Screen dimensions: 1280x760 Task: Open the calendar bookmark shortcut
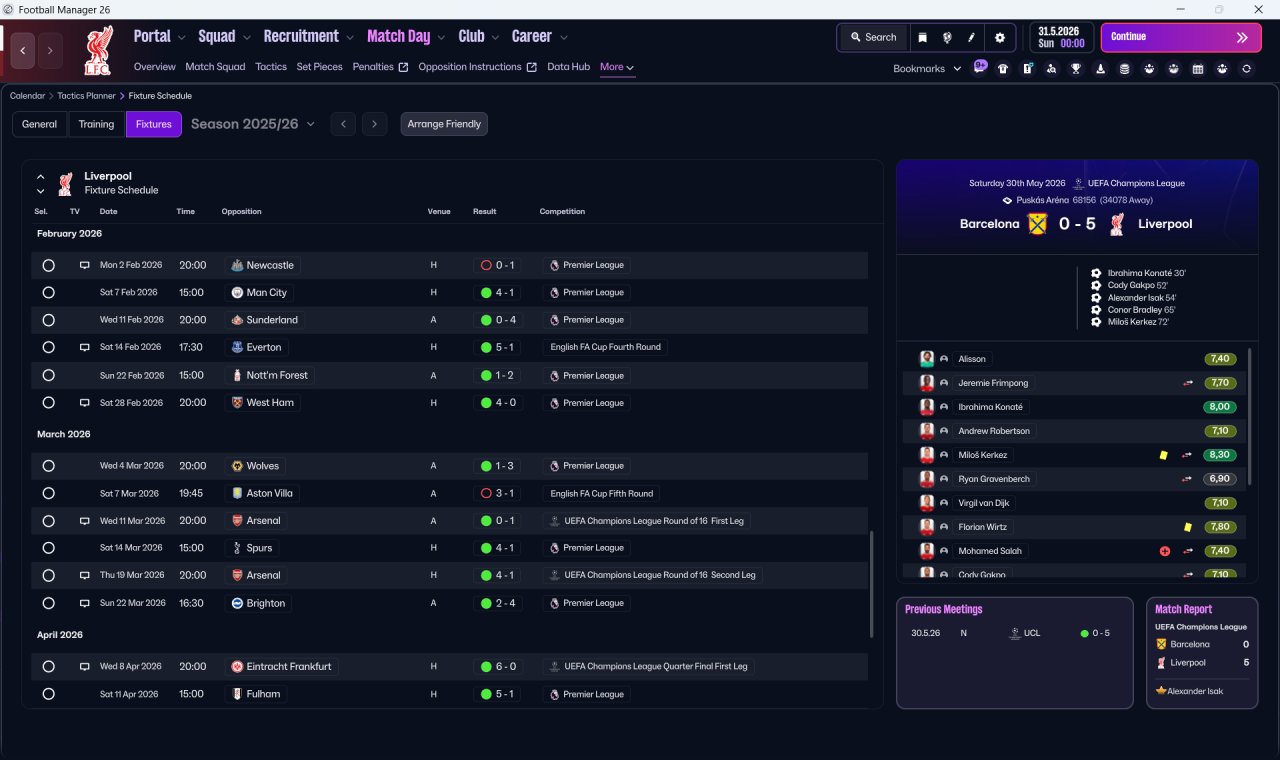1198,69
